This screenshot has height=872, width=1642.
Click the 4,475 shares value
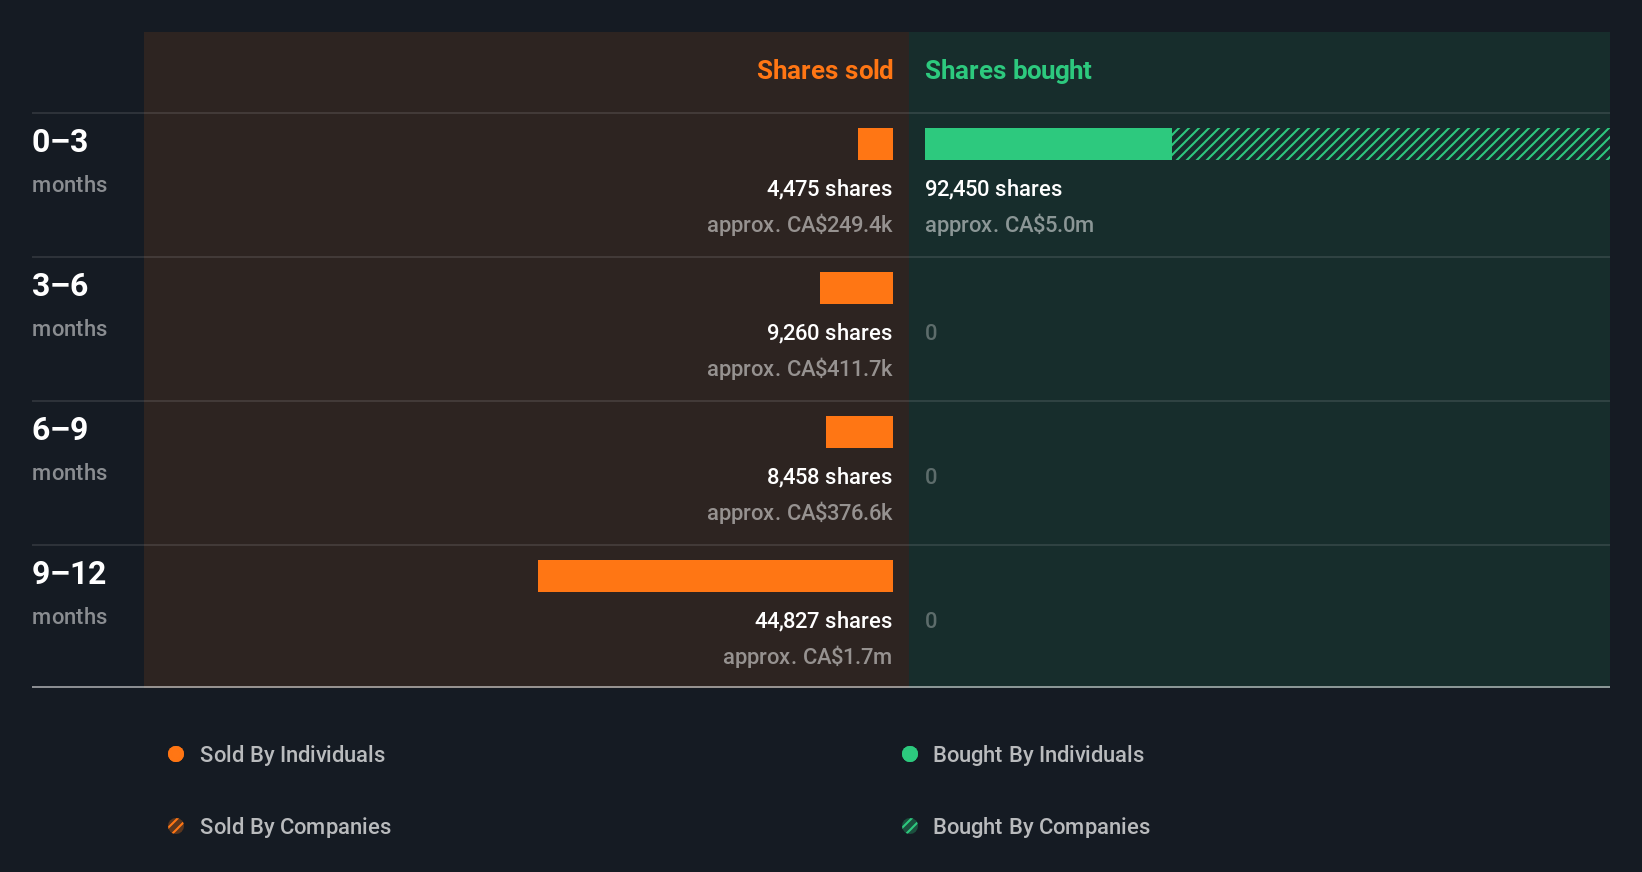[829, 188]
